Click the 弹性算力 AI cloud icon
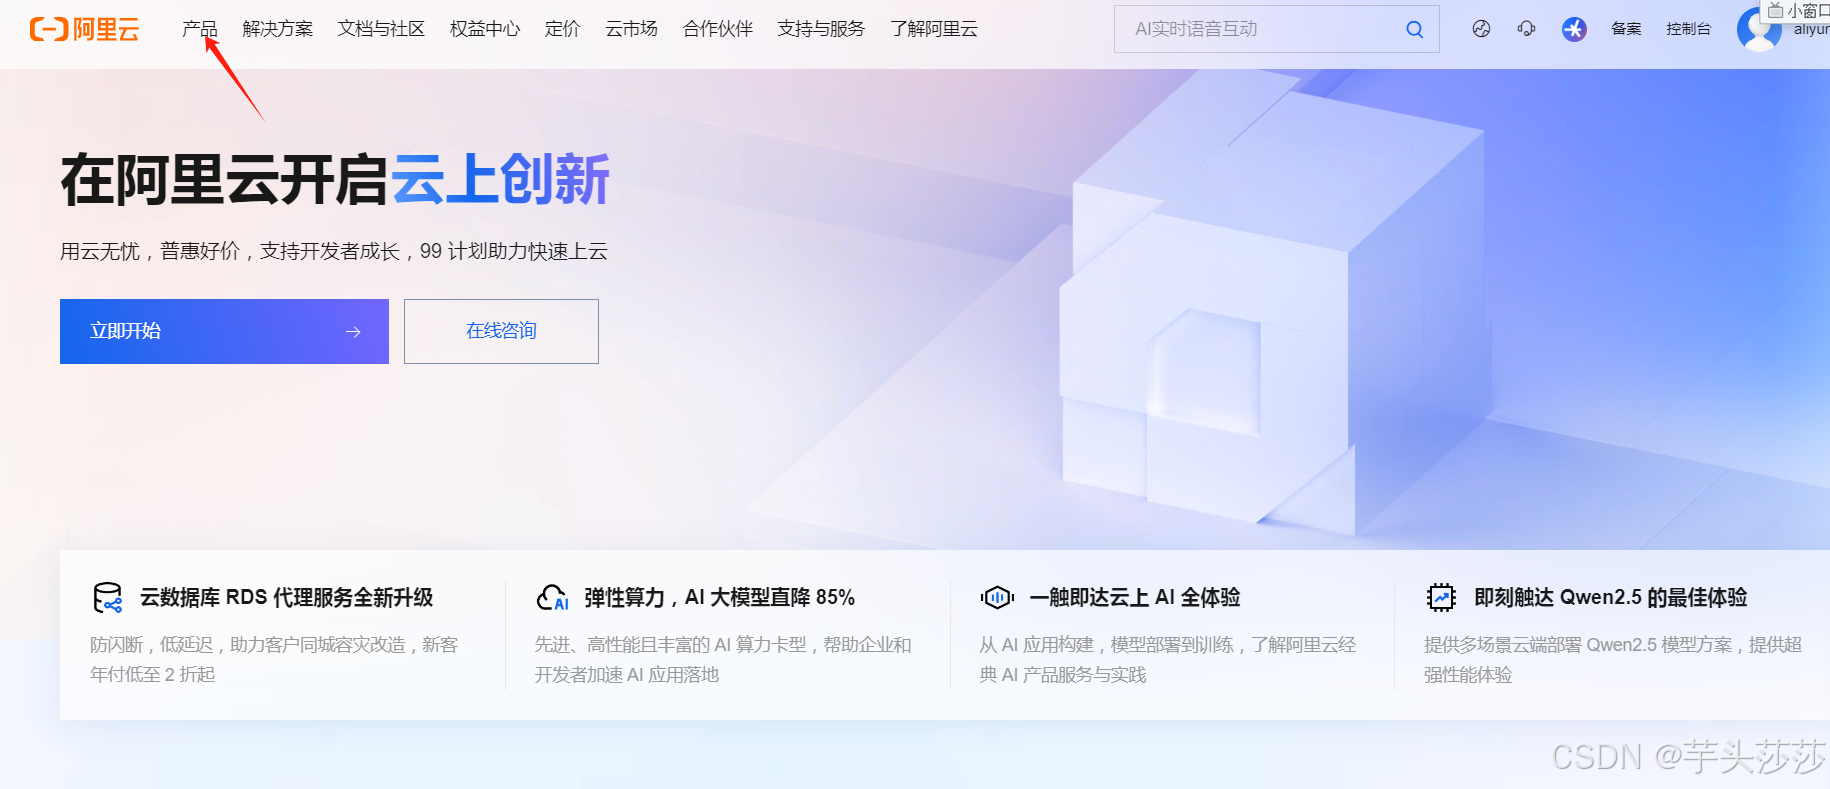The width and height of the screenshot is (1830, 789). click(552, 598)
